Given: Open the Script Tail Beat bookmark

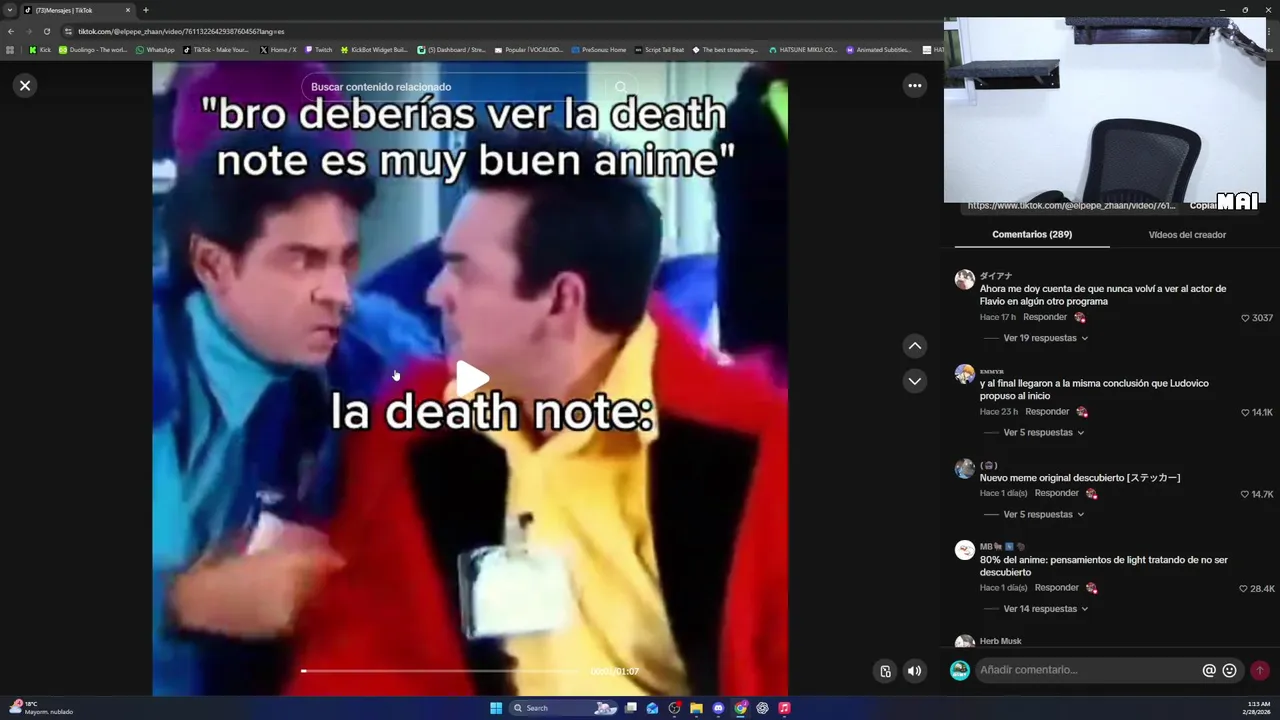Looking at the screenshot, I should pyautogui.click(x=659, y=49).
